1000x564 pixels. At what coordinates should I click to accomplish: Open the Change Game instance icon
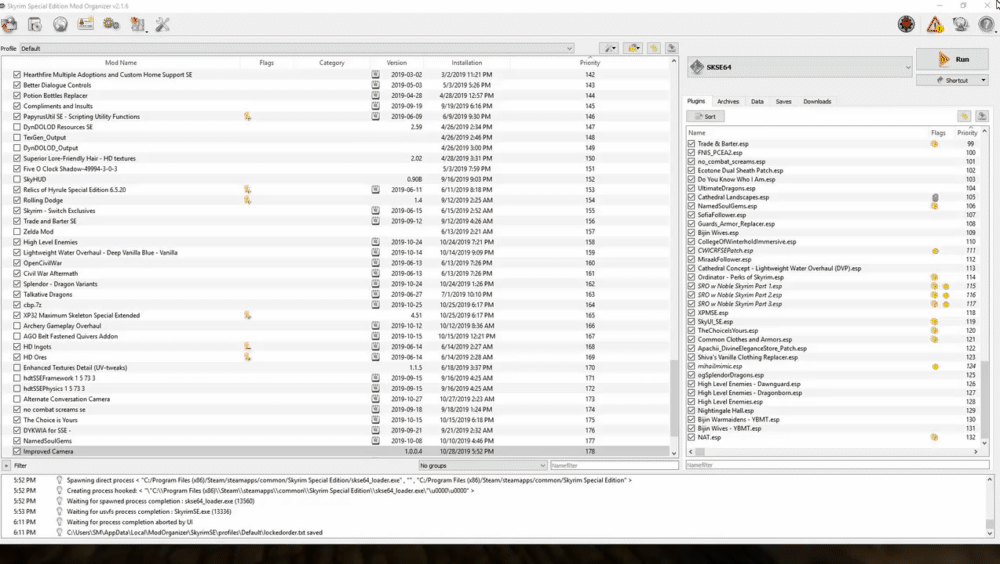click(x=10, y=25)
